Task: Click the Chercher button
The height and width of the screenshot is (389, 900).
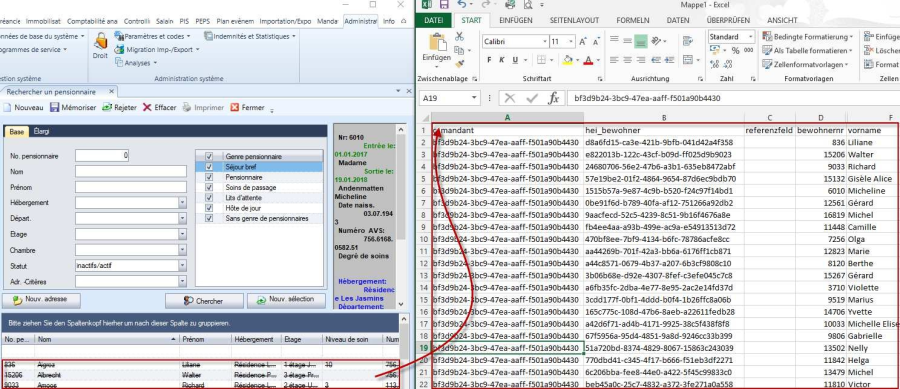Action: [x=204, y=301]
